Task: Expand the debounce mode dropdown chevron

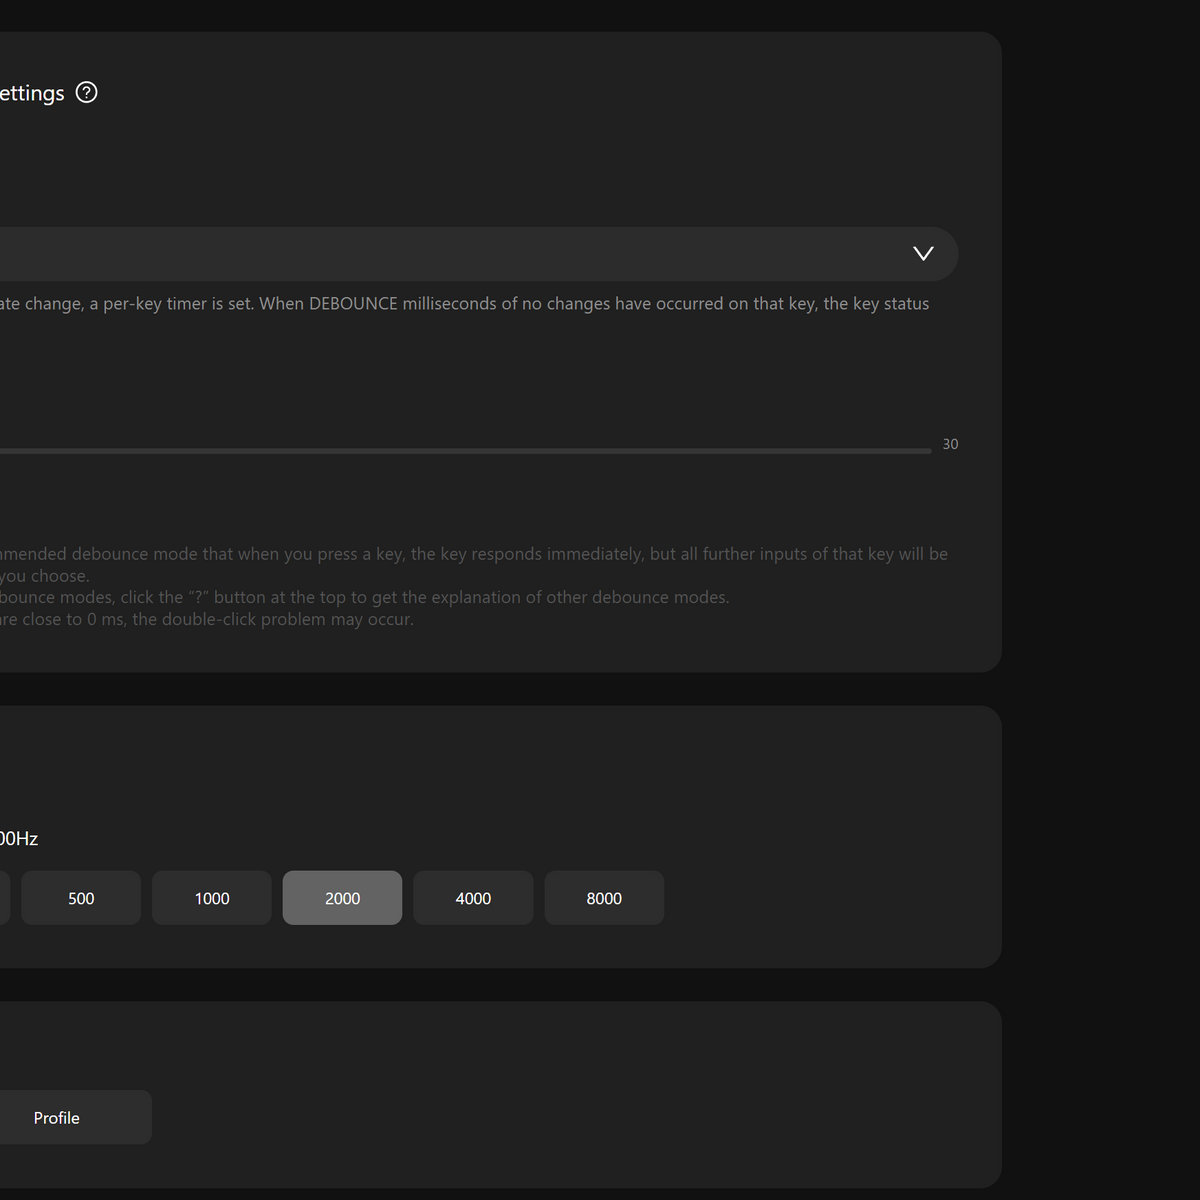Action: pos(923,254)
